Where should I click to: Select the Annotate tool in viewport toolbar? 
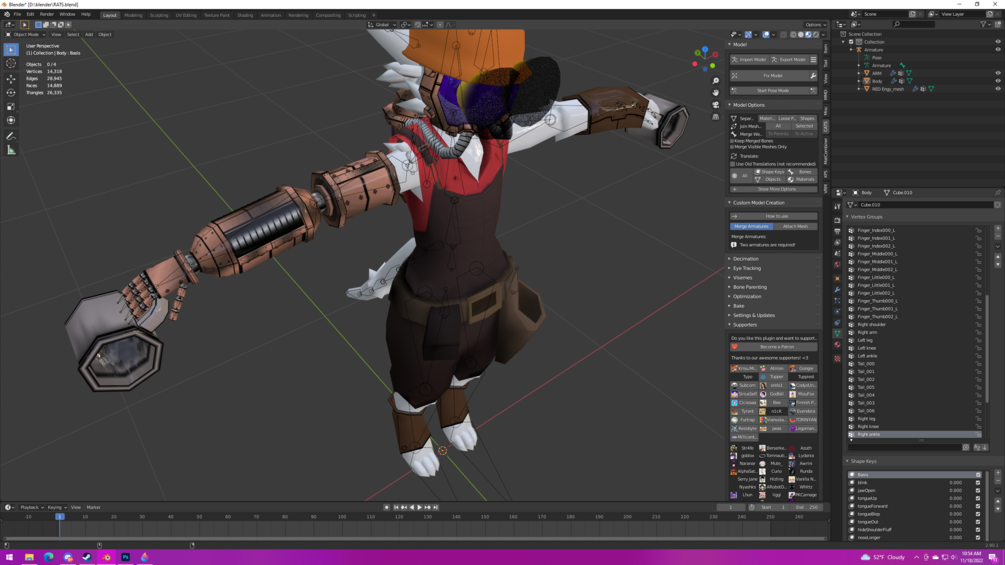pos(11,136)
